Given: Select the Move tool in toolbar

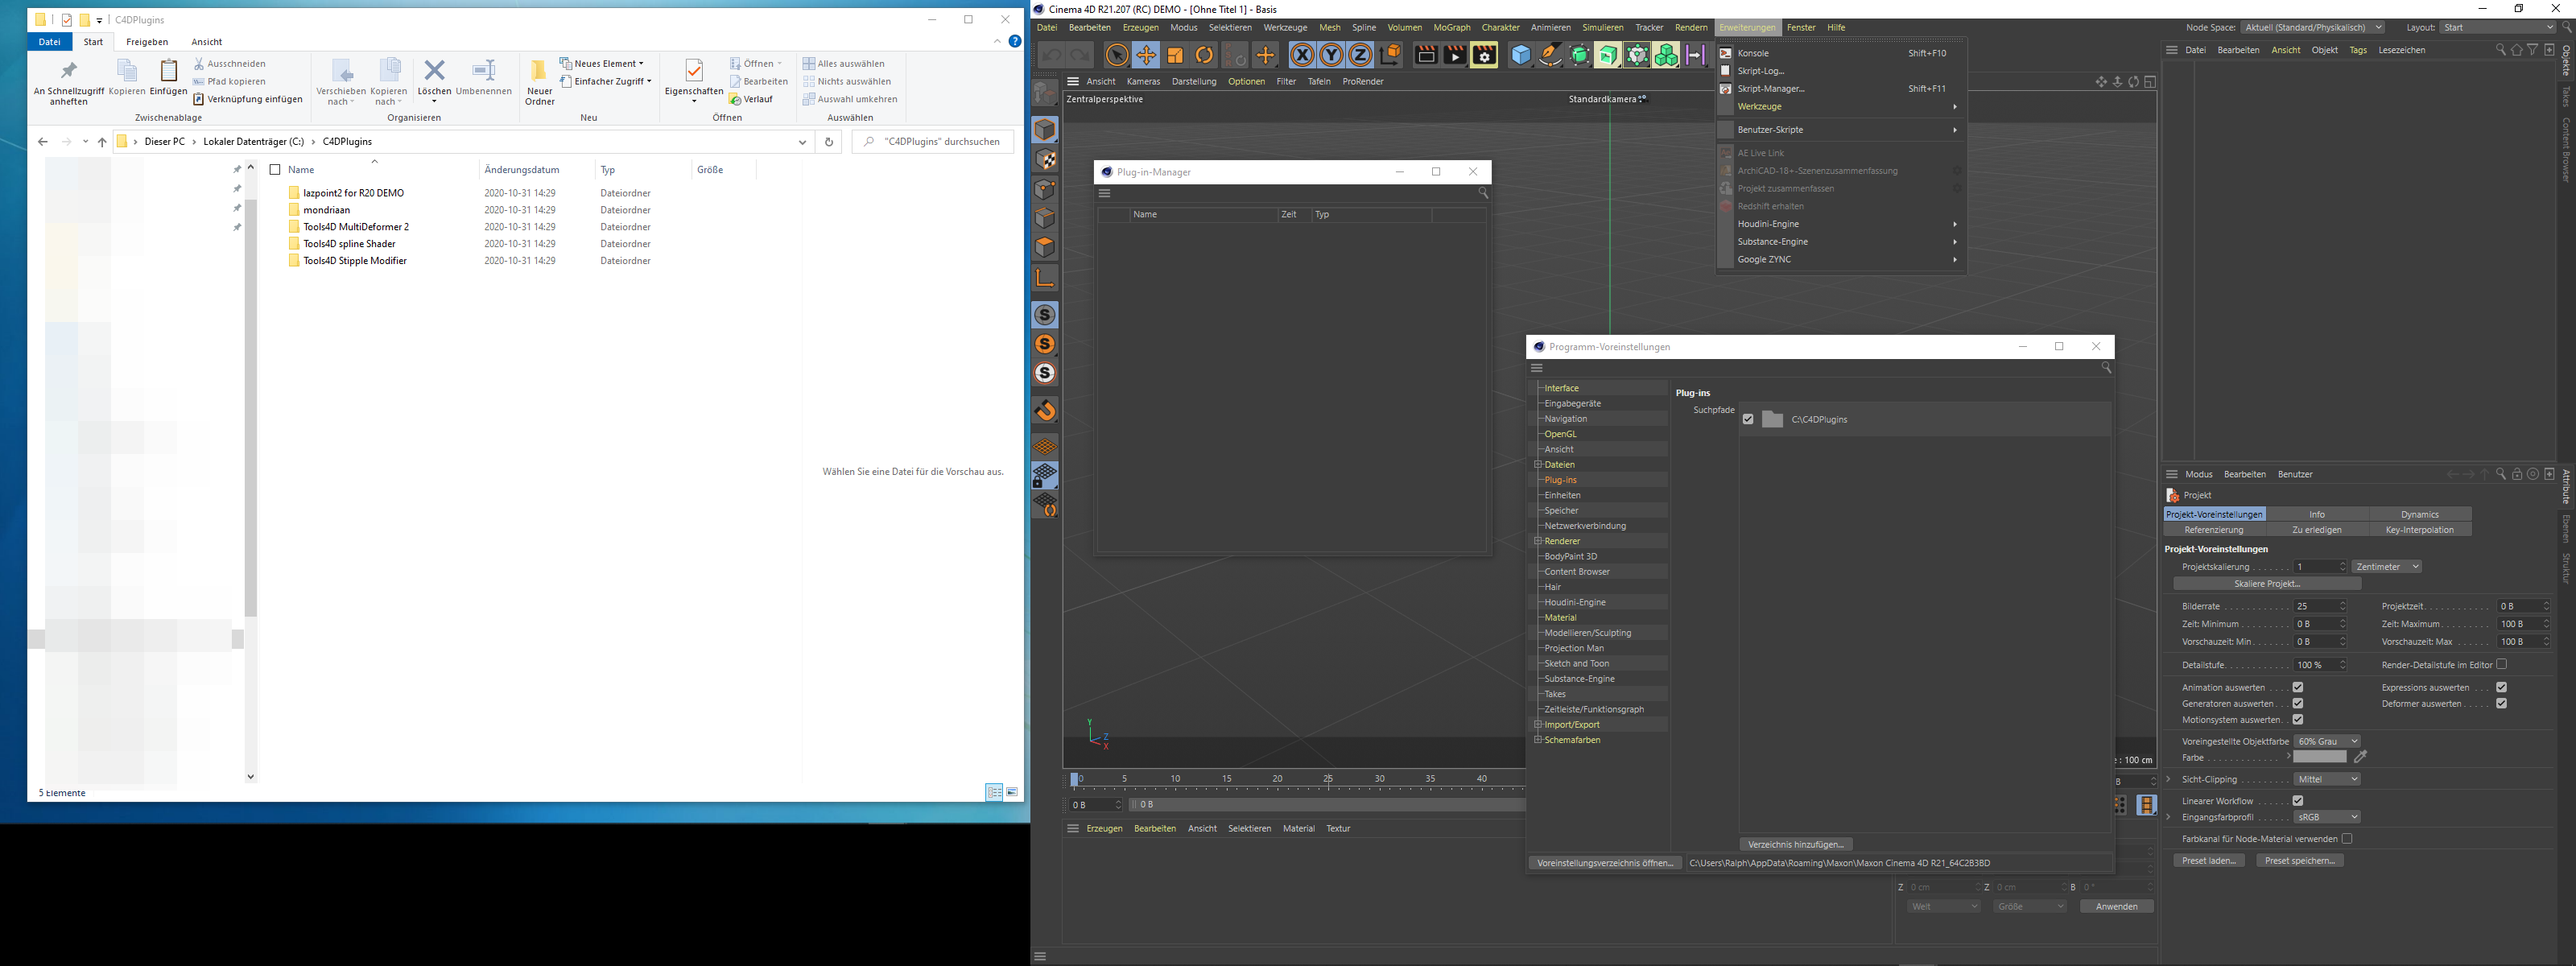Looking at the screenshot, I should pos(1146,56).
